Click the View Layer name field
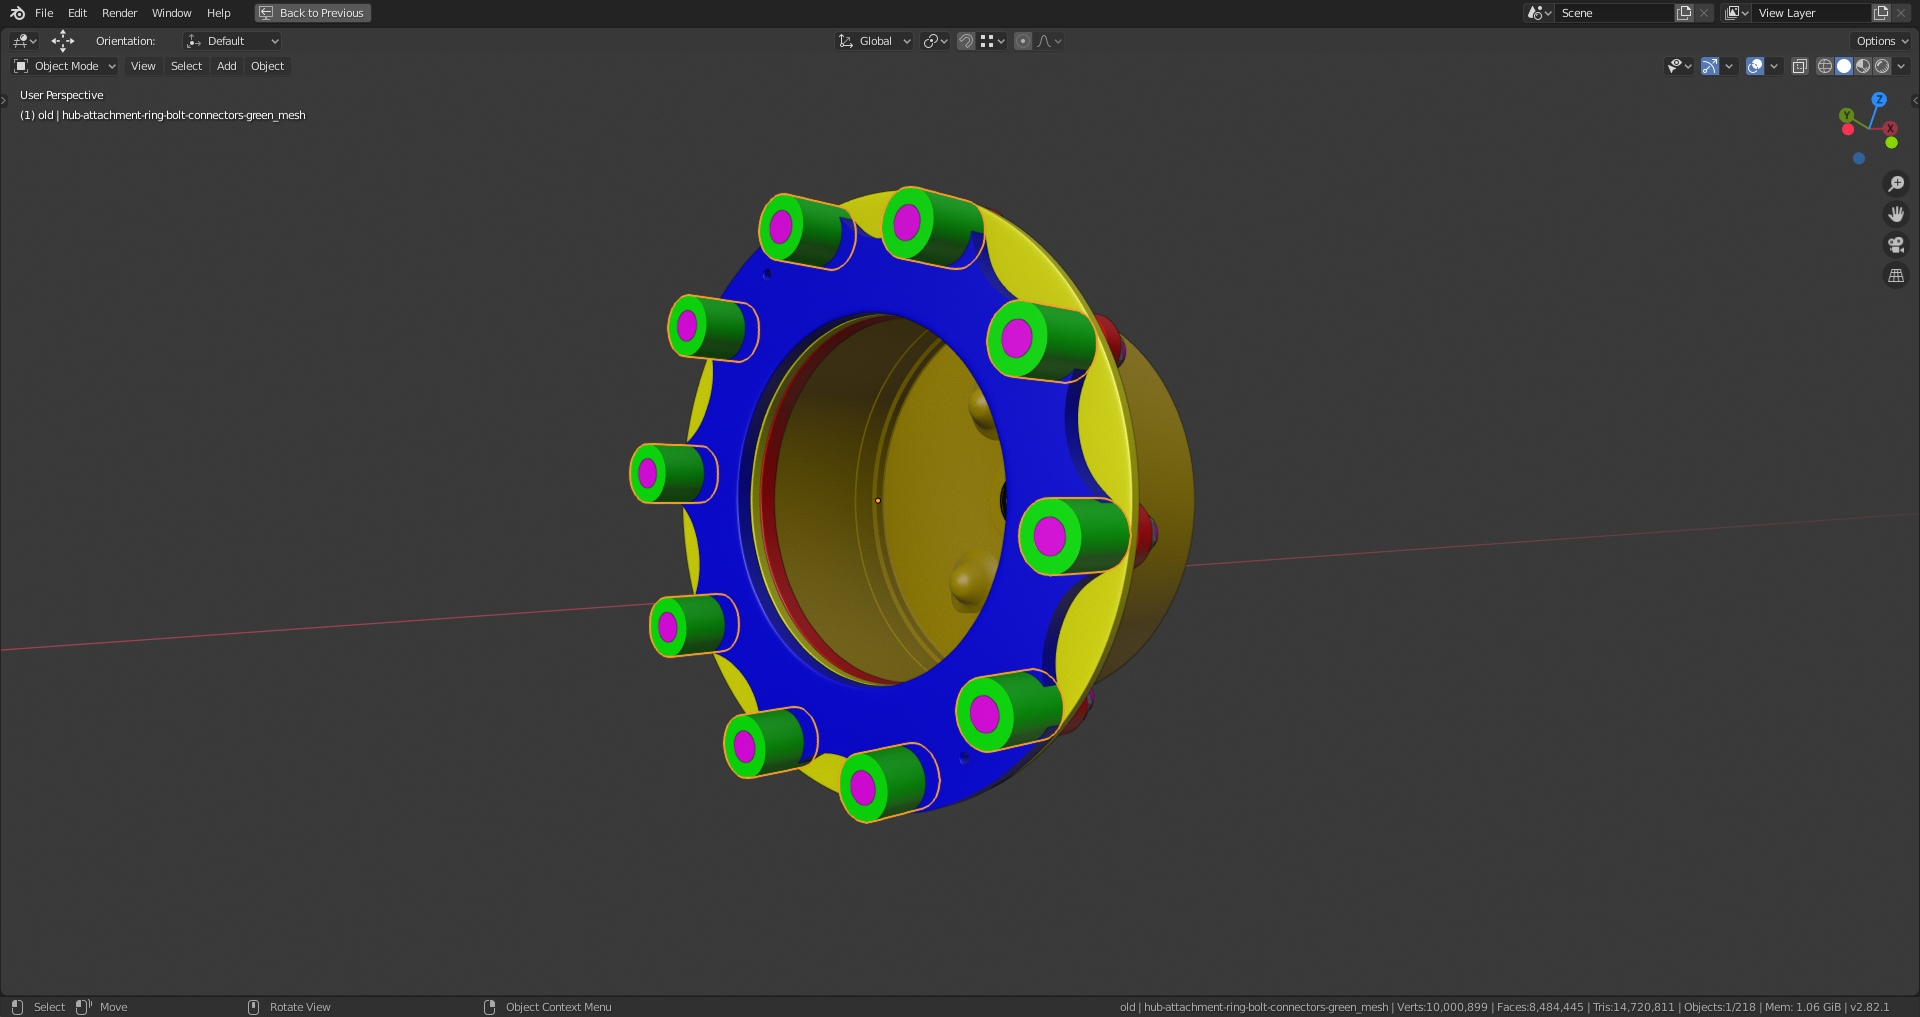 coord(1811,13)
